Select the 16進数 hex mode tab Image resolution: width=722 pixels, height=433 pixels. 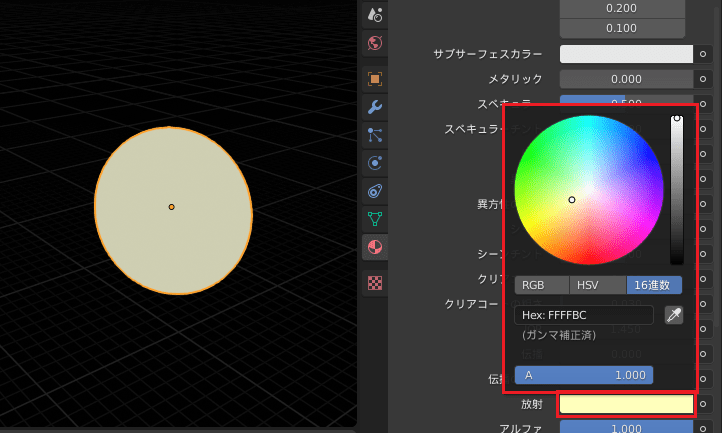coord(654,285)
